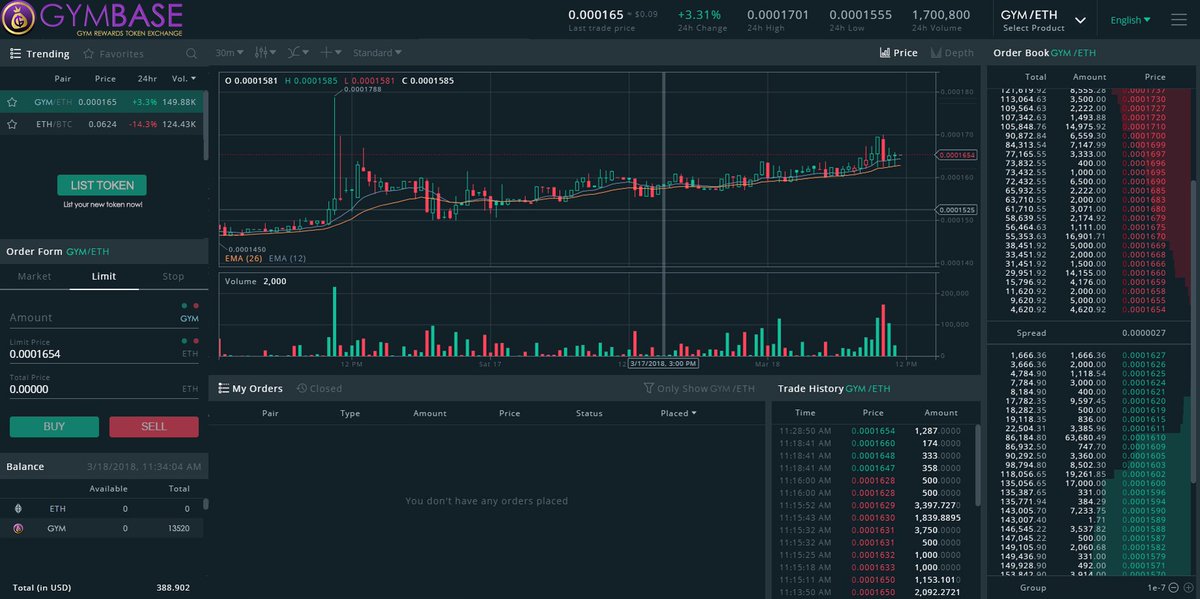Click the Spread value 0.0000027

pyautogui.click(x=1144, y=333)
